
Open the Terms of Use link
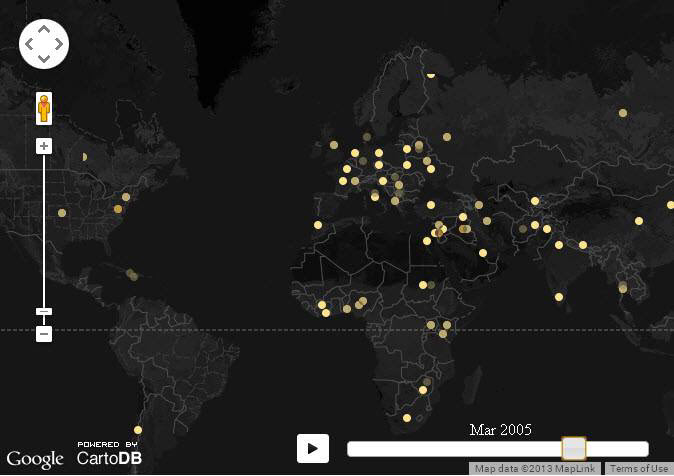pyautogui.click(x=639, y=469)
